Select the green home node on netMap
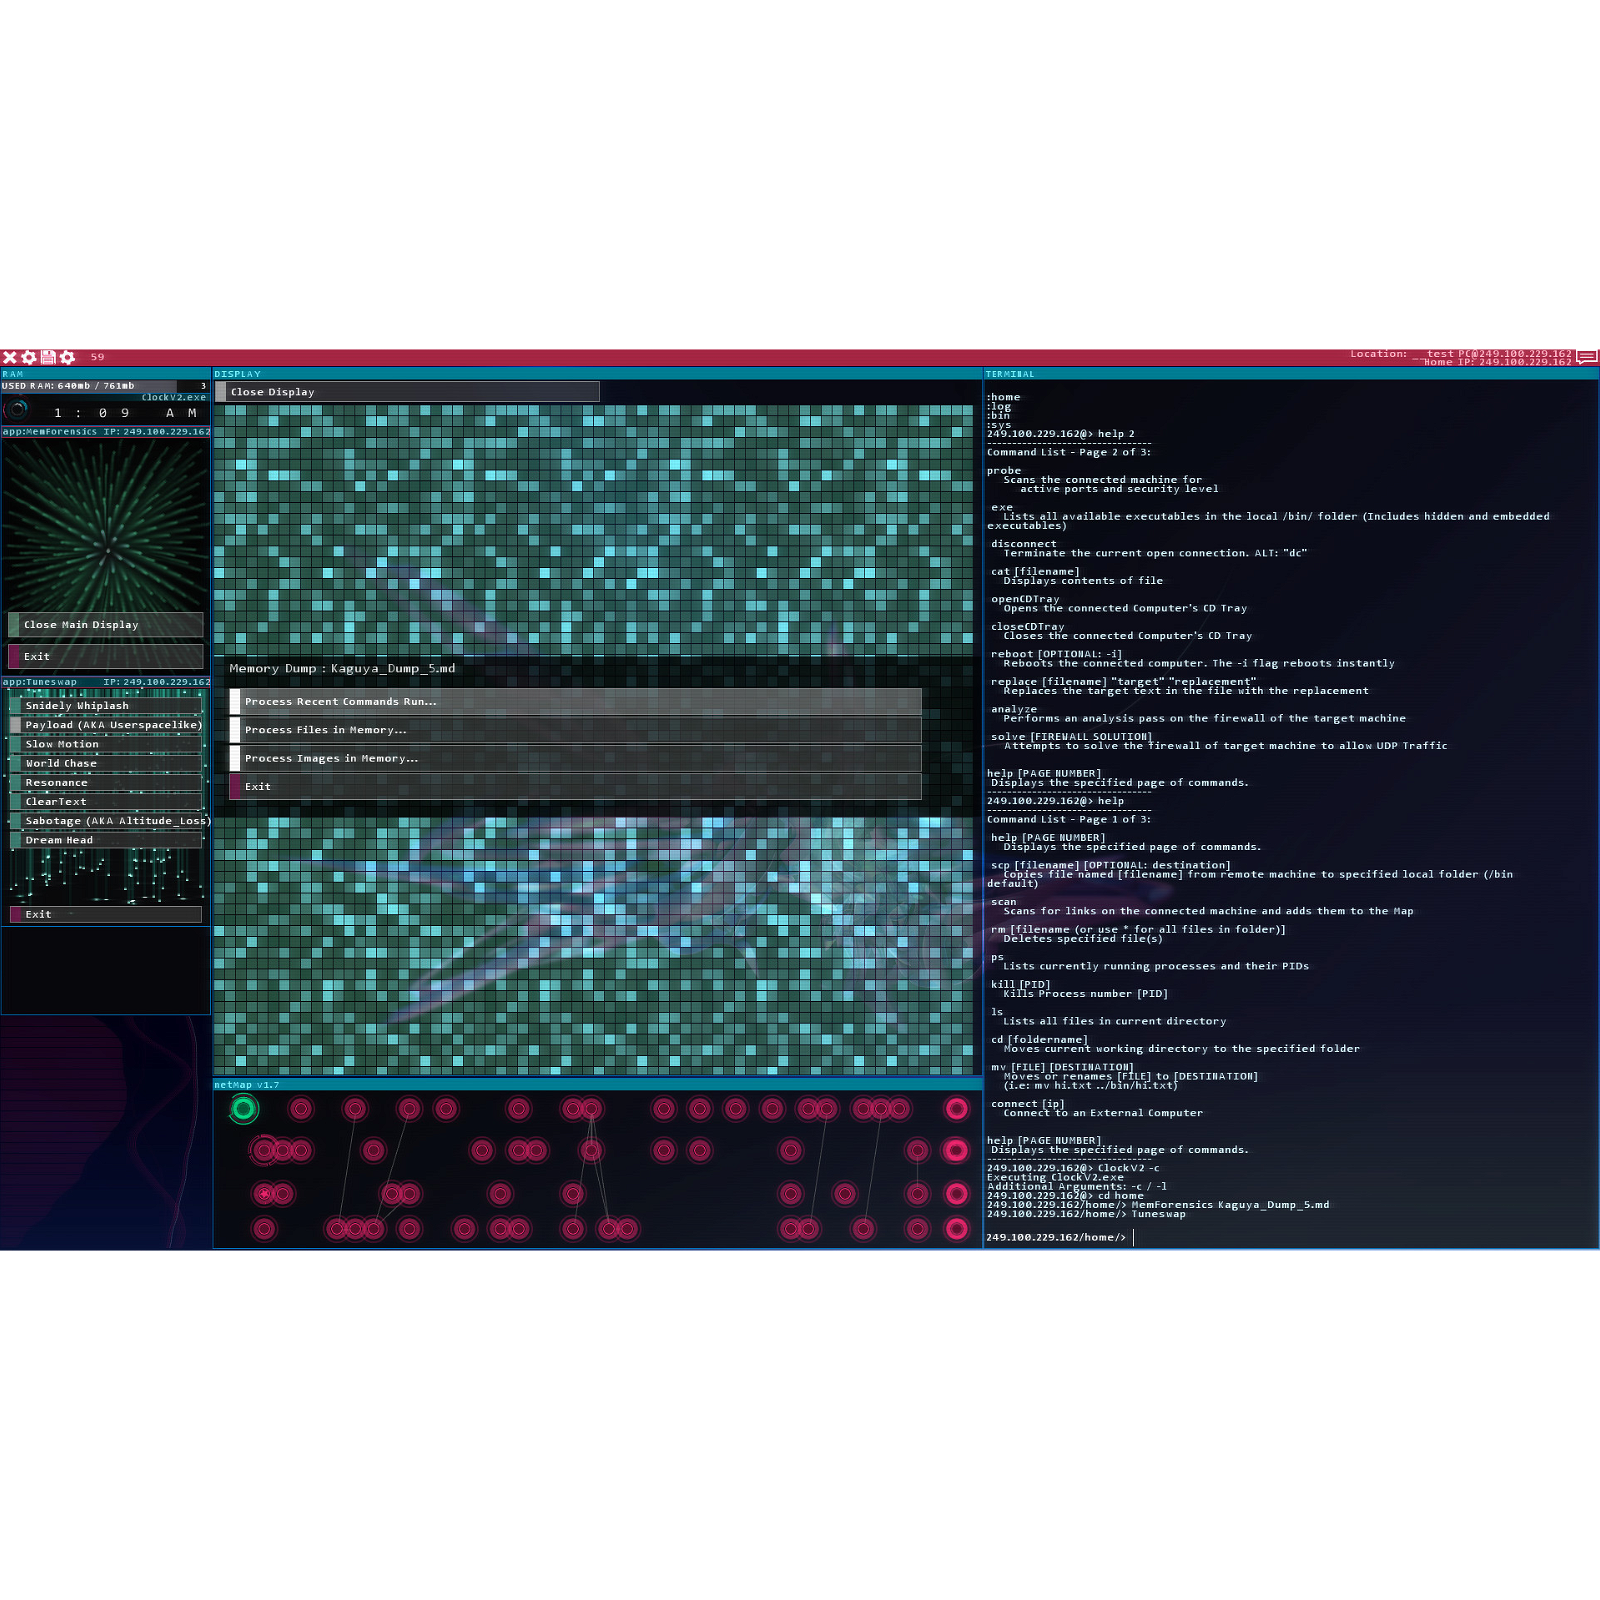 243,1108
